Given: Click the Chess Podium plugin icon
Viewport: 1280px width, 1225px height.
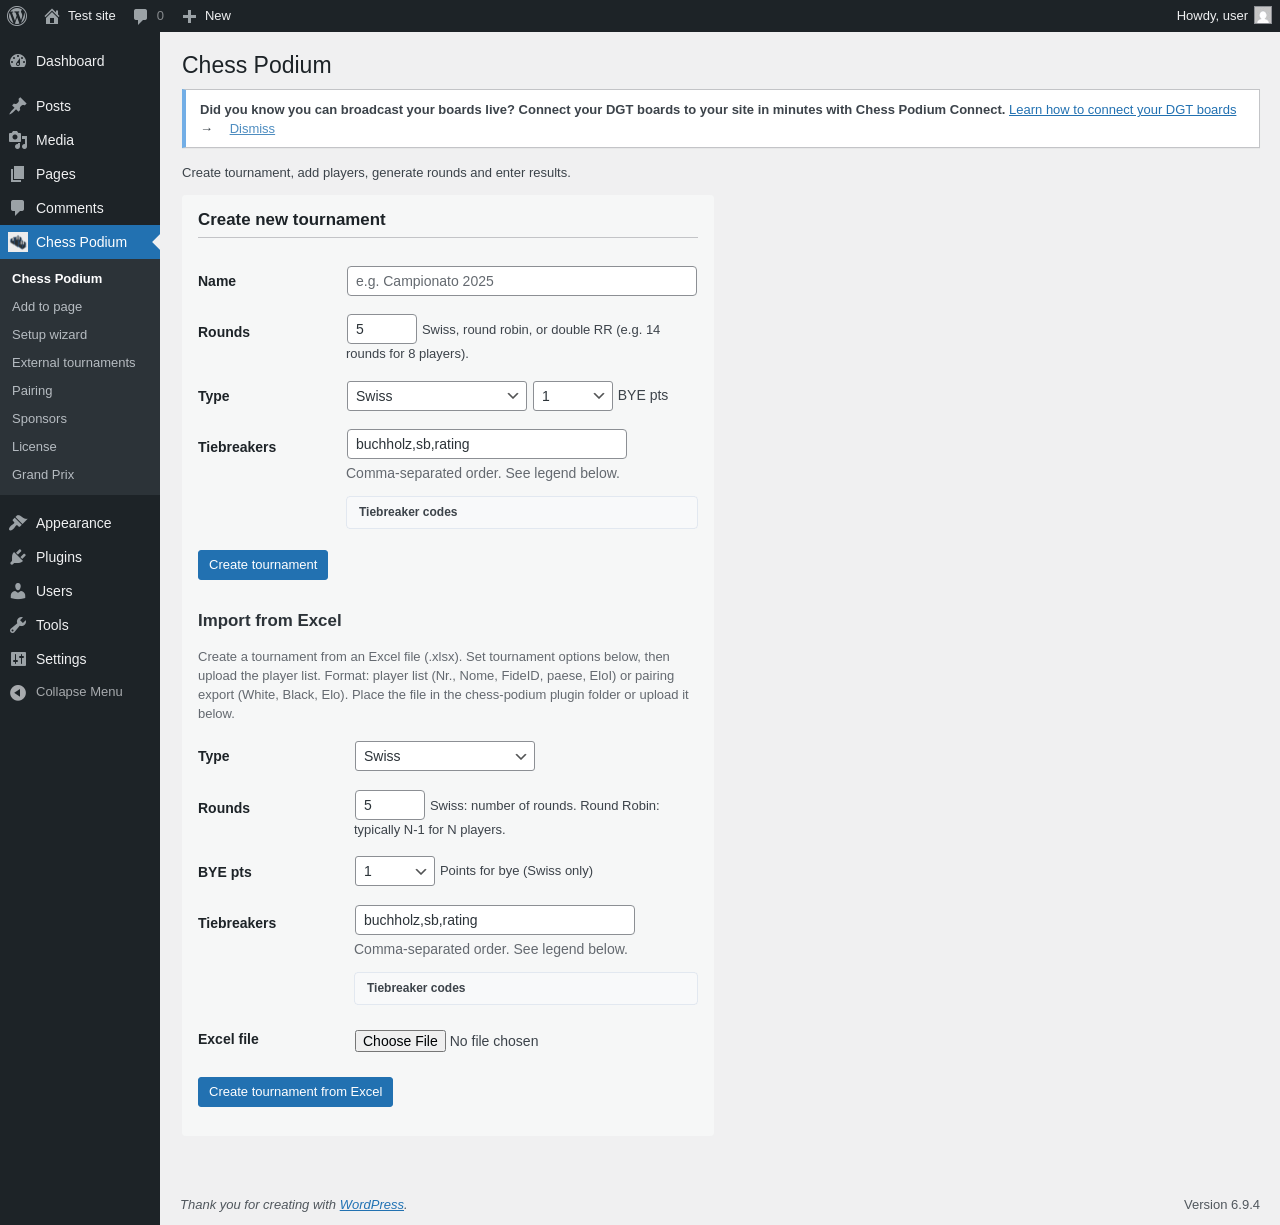Looking at the screenshot, I should click(18, 242).
